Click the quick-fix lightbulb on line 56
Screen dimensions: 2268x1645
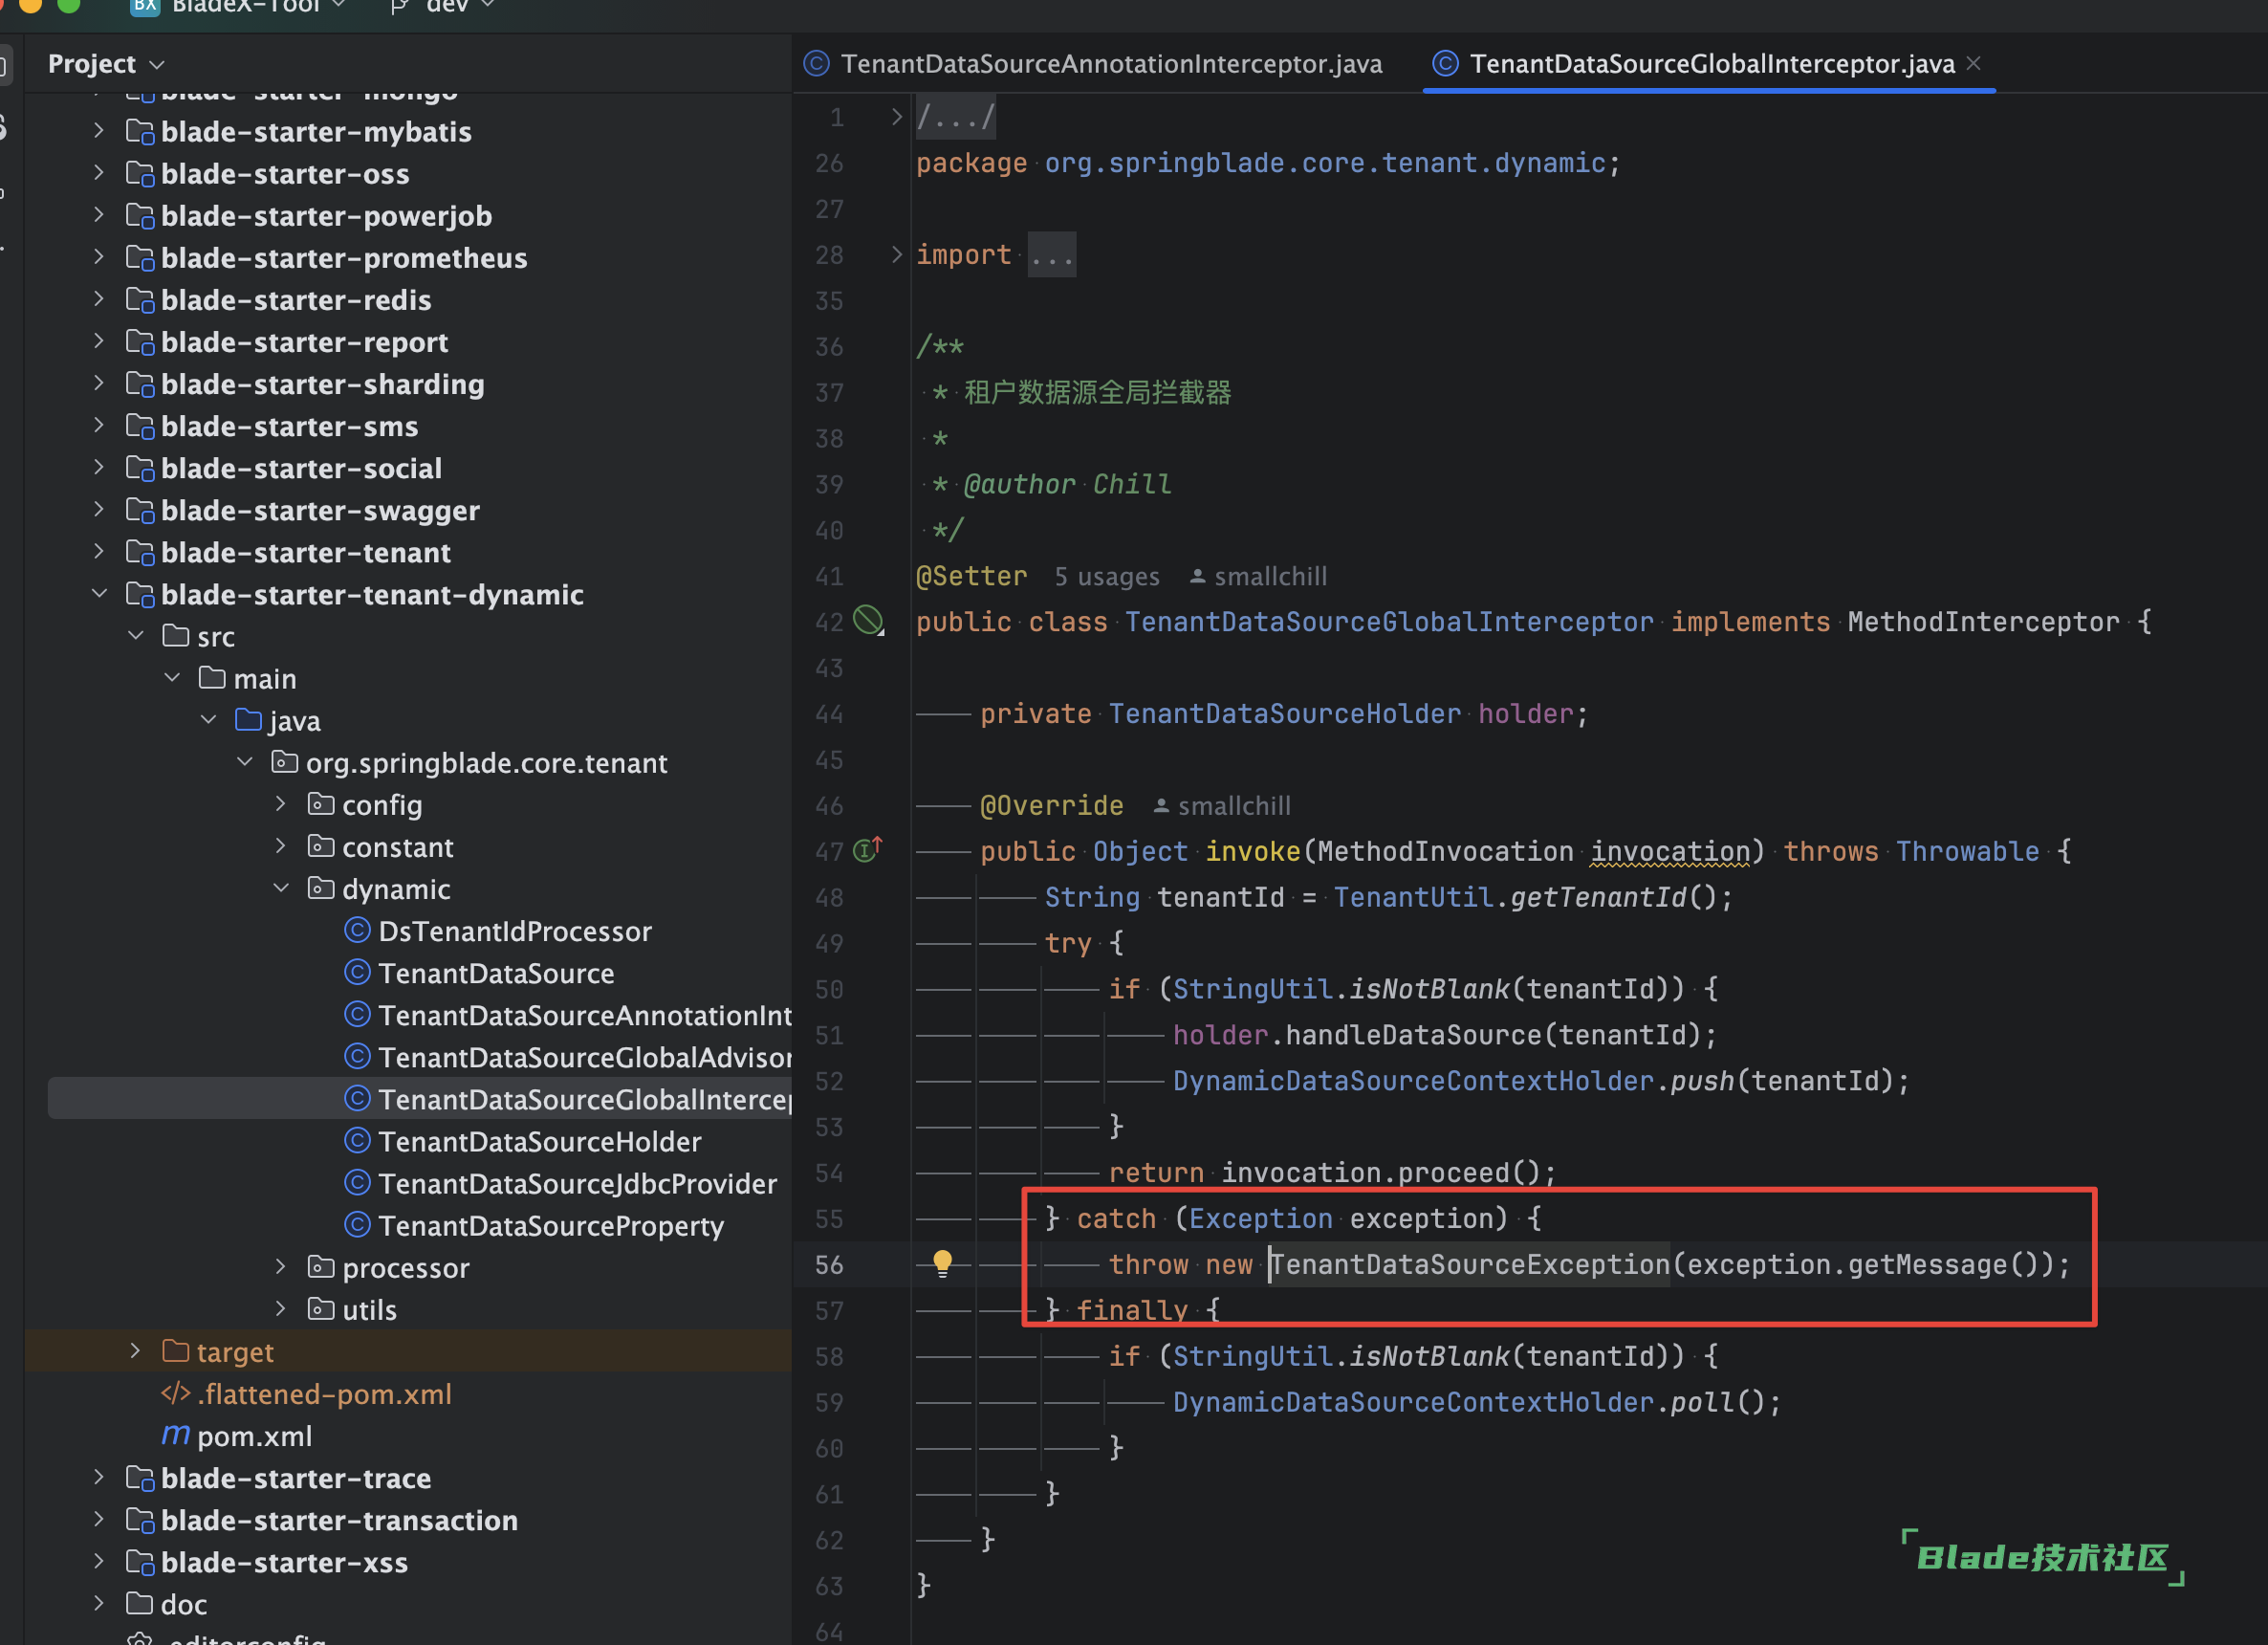(x=942, y=1263)
